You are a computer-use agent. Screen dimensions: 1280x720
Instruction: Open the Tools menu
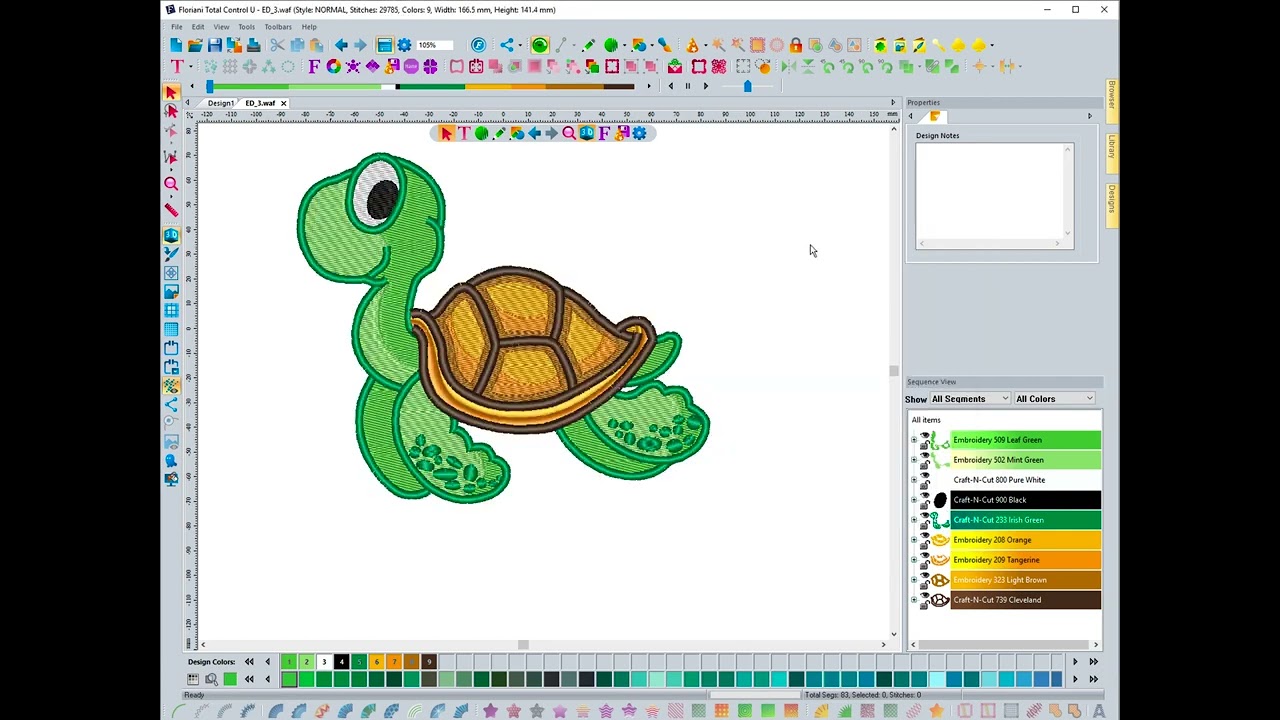pyautogui.click(x=246, y=27)
